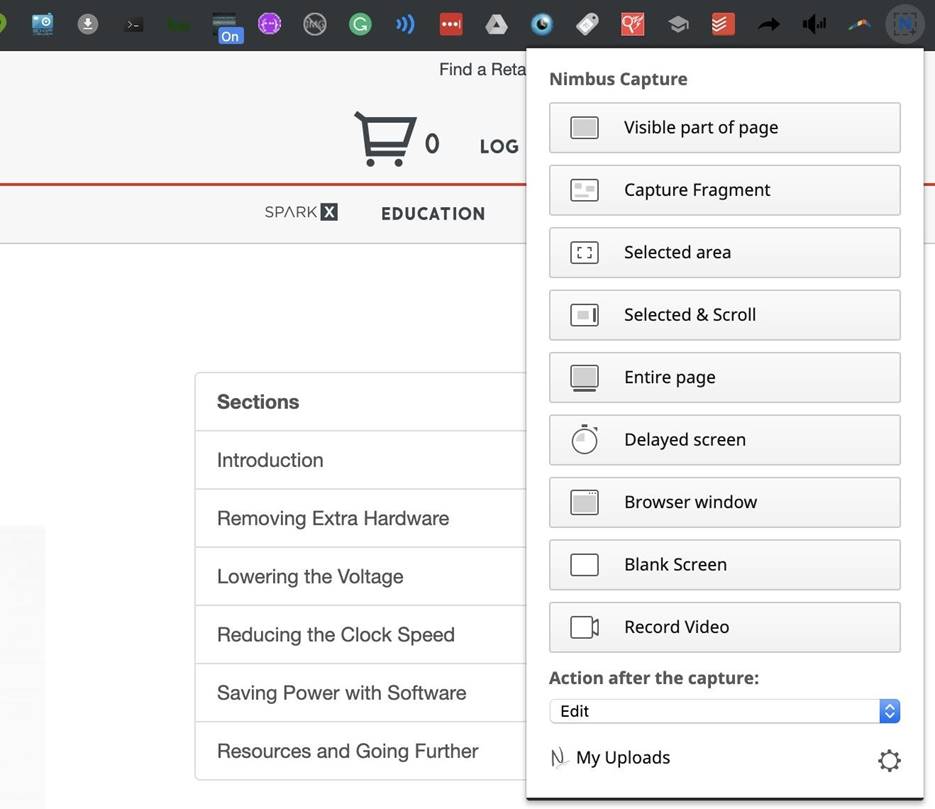
Task: Choose the Selected area capture option
Action: [x=725, y=253]
